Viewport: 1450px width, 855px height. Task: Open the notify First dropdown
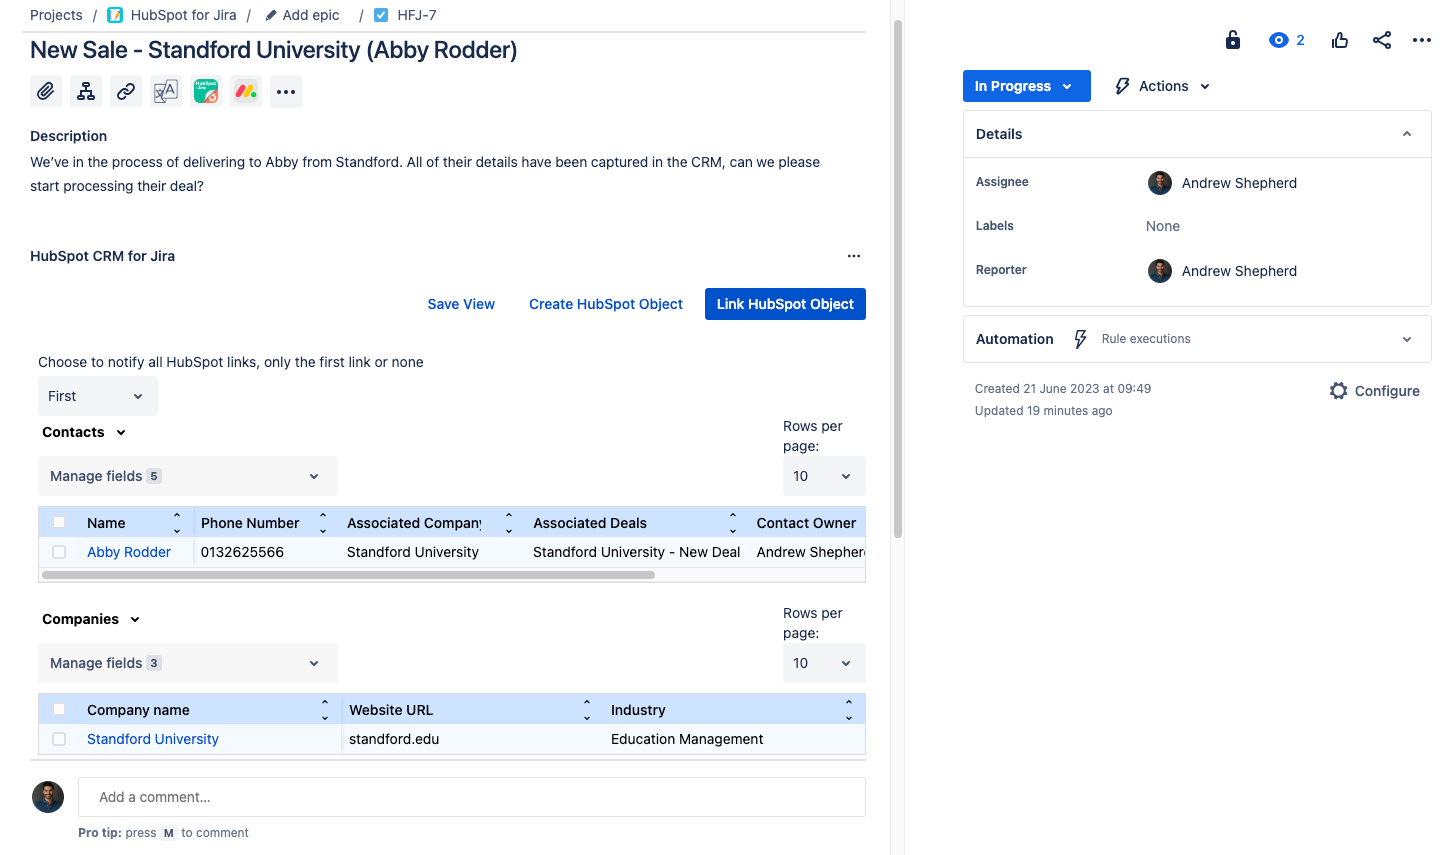(x=97, y=396)
